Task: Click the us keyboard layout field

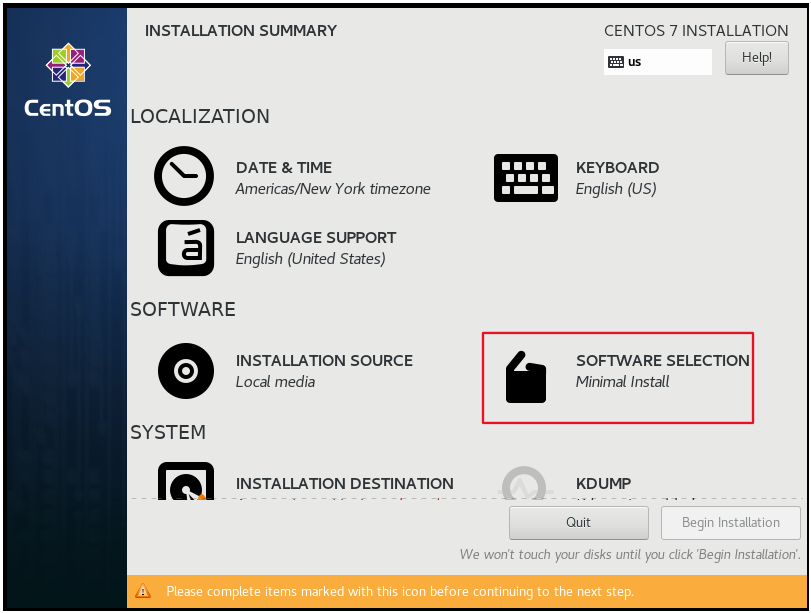Action: (x=657, y=62)
